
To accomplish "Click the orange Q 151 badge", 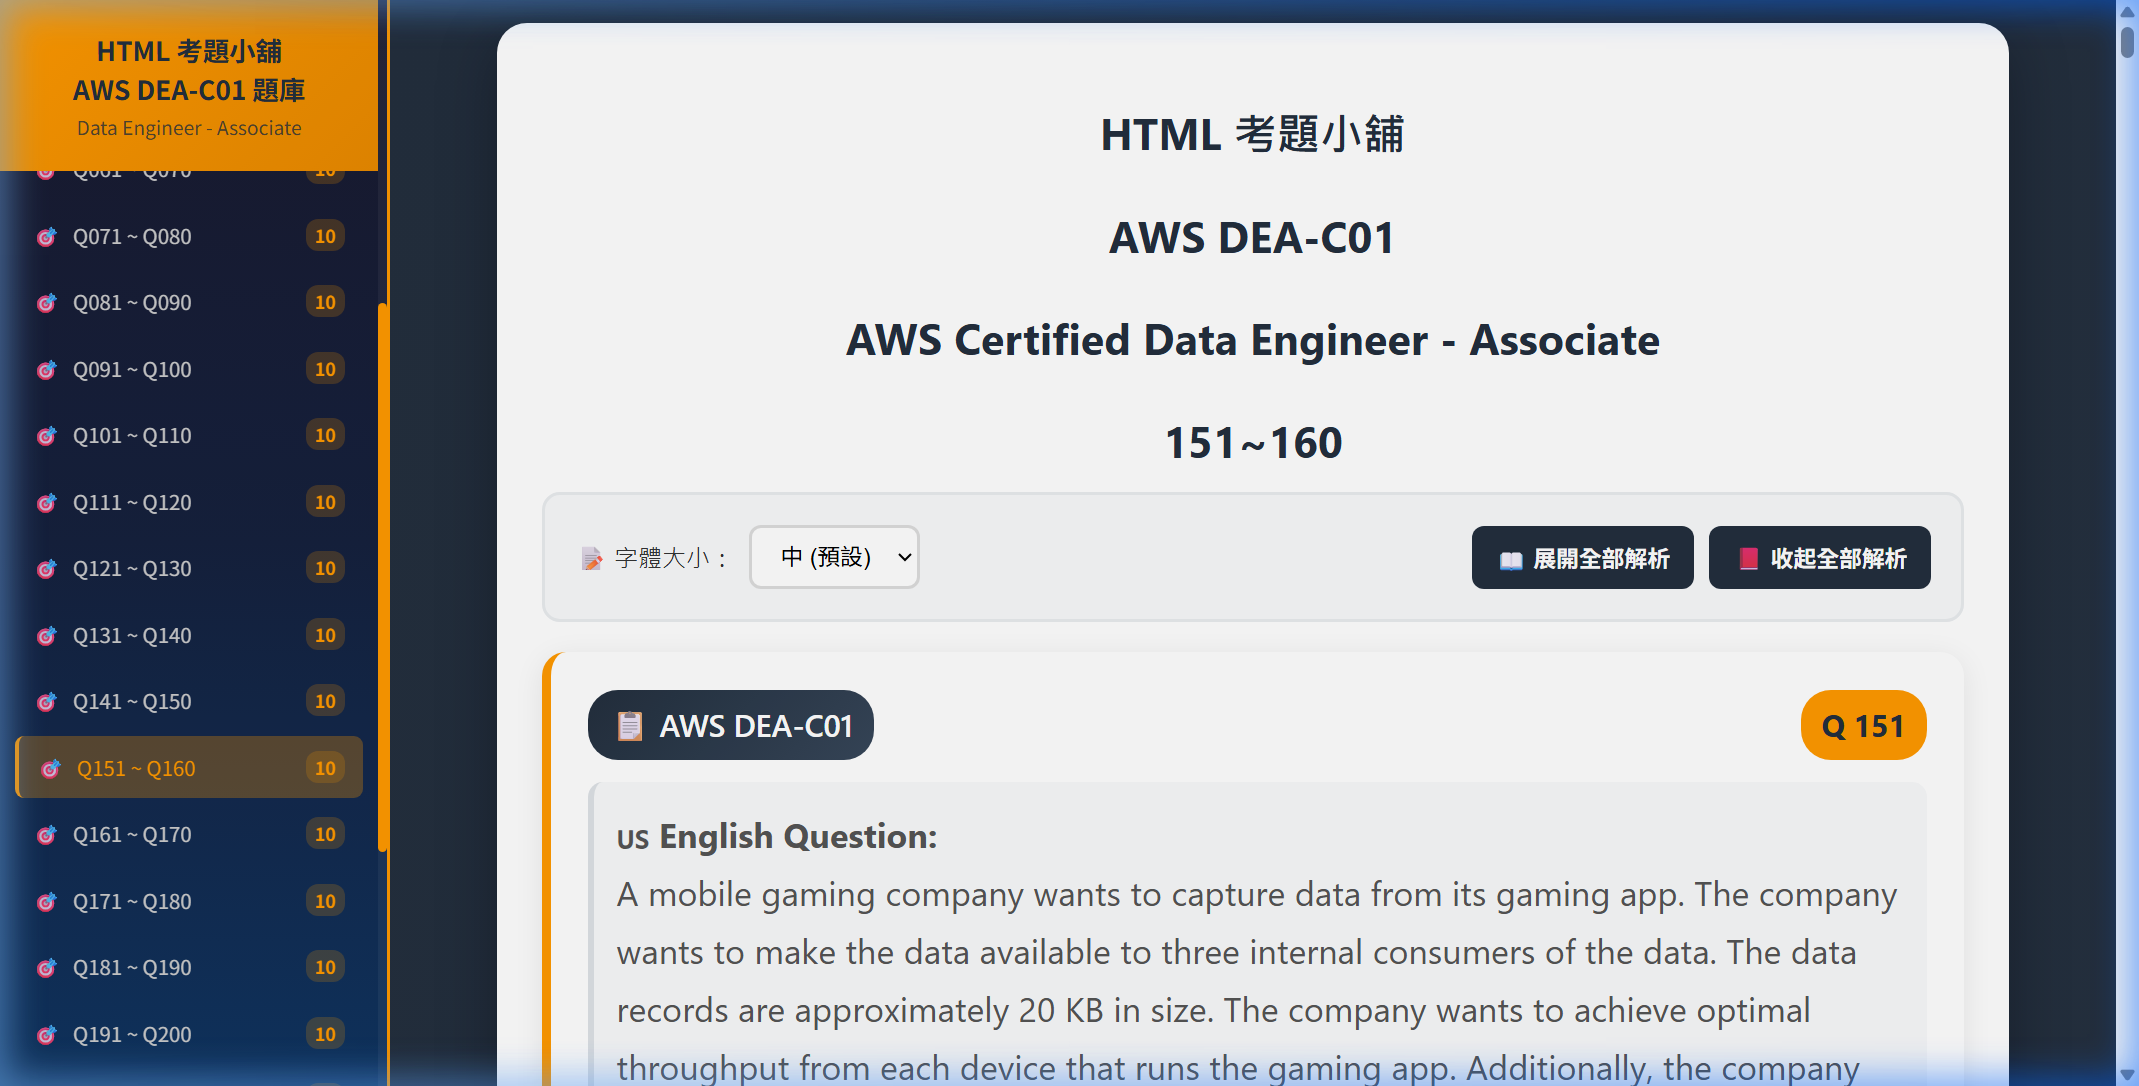I will point(1863,725).
